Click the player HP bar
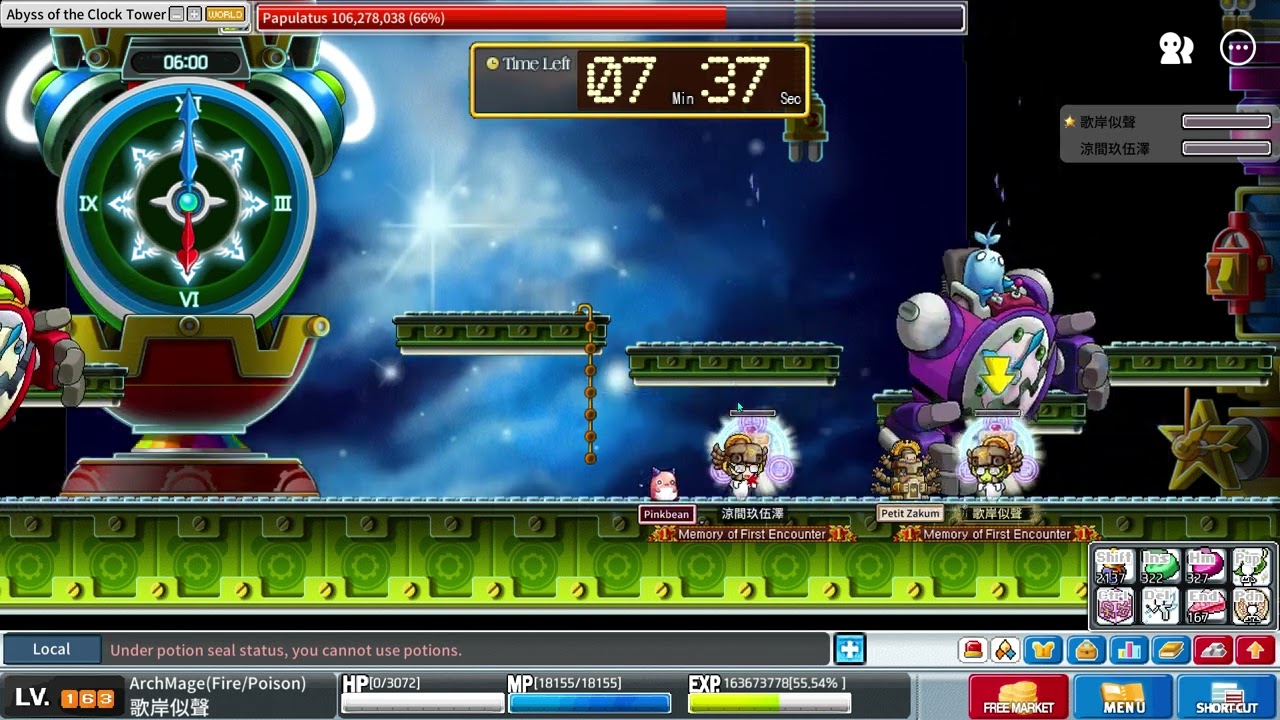Image resolution: width=1280 pixels, height=720 pixels. click(x=422, y=702)
